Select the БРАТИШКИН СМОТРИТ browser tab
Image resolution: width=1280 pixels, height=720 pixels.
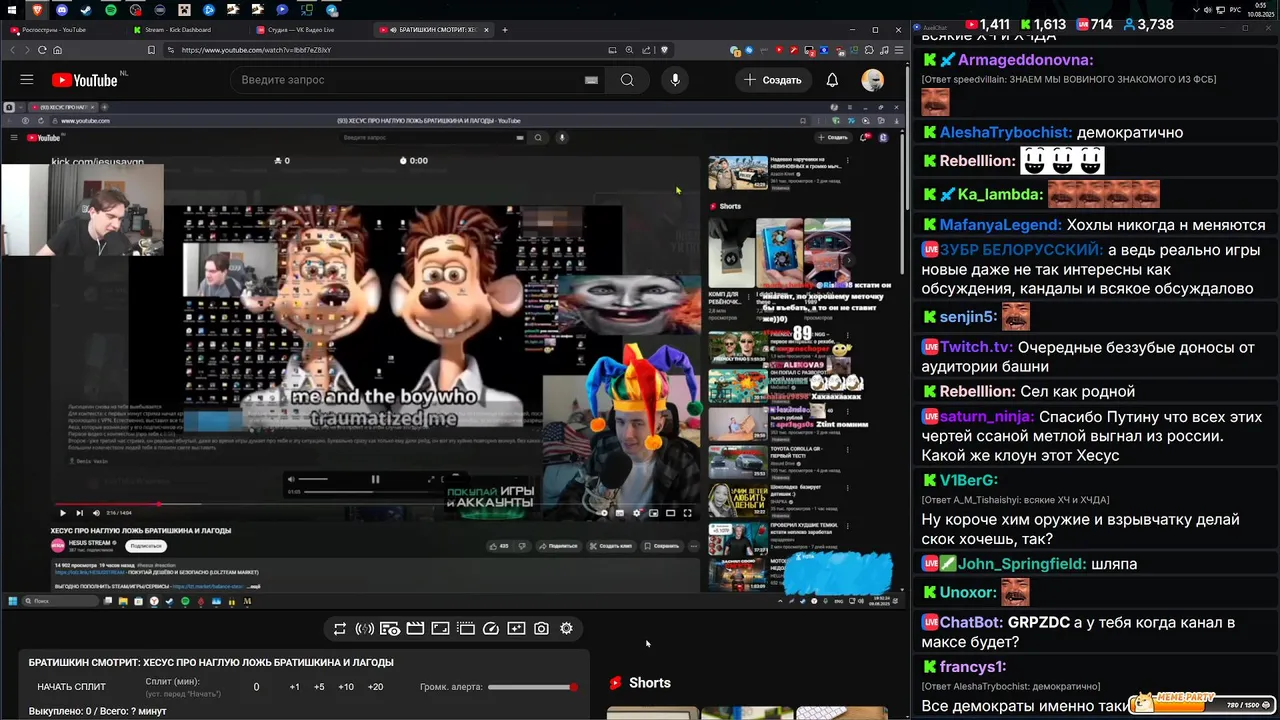tap(432, 30)
